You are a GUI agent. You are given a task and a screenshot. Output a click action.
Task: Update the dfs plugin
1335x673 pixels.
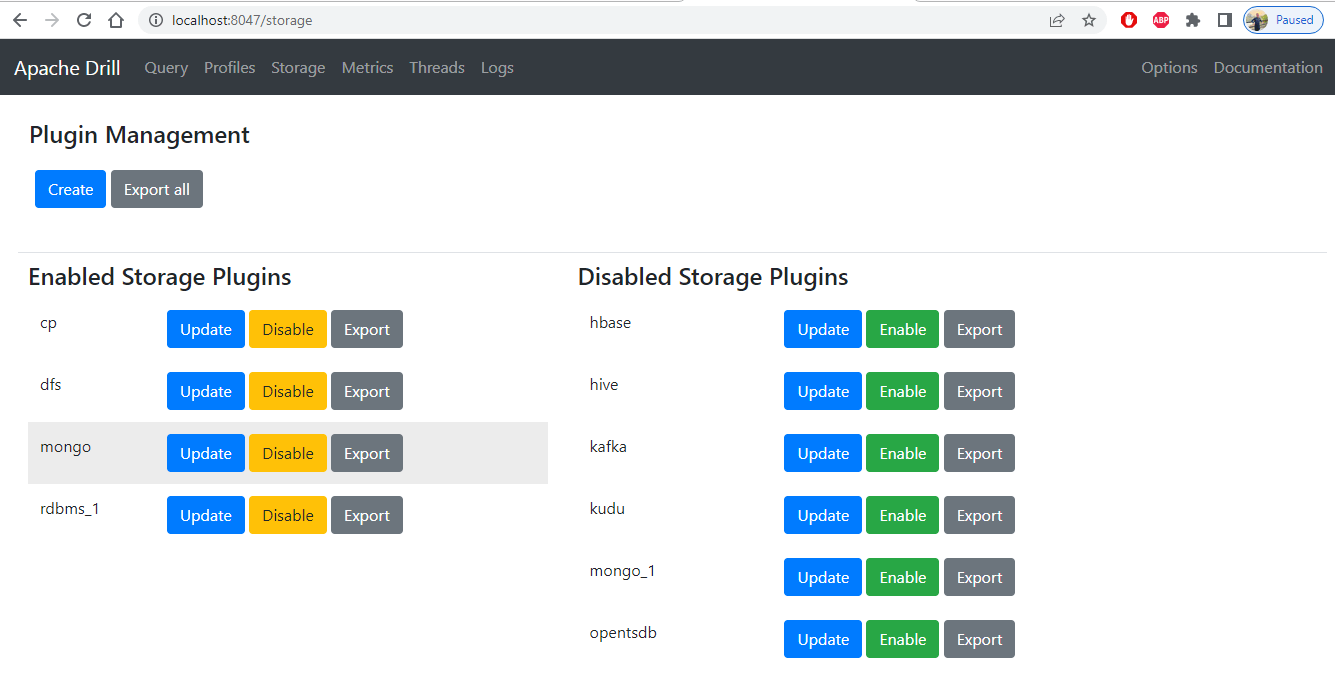pos(206,391)
